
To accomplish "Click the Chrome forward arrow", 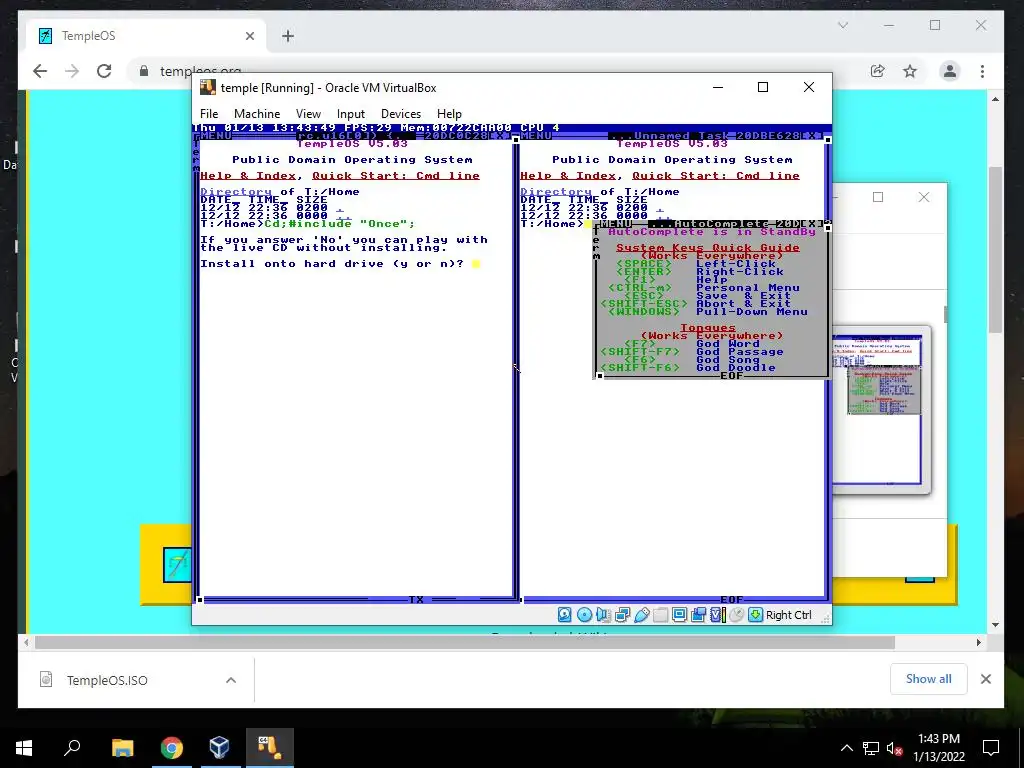I will click(x=72, y=71).
